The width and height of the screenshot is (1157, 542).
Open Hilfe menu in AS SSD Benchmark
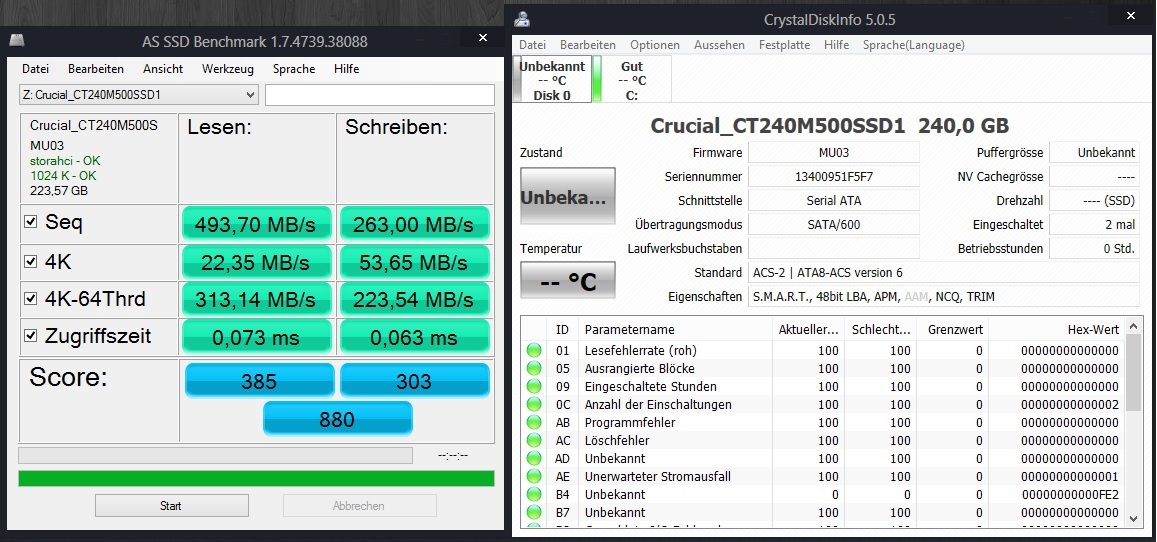346,69
